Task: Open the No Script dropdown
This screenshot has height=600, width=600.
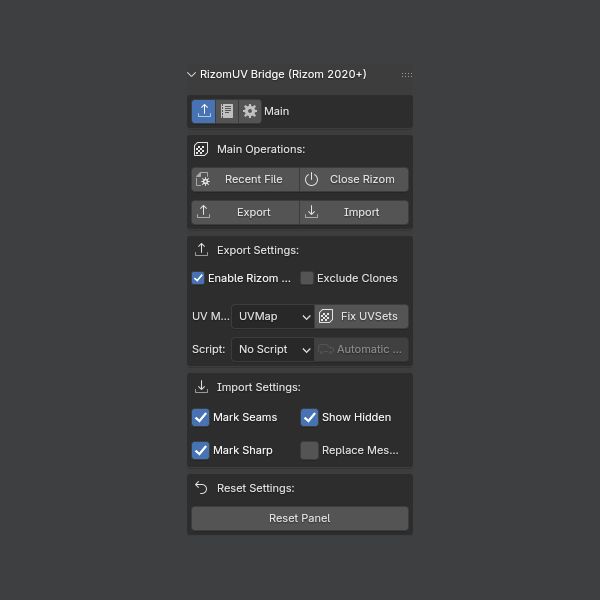Action: click(x=273, y=349)
